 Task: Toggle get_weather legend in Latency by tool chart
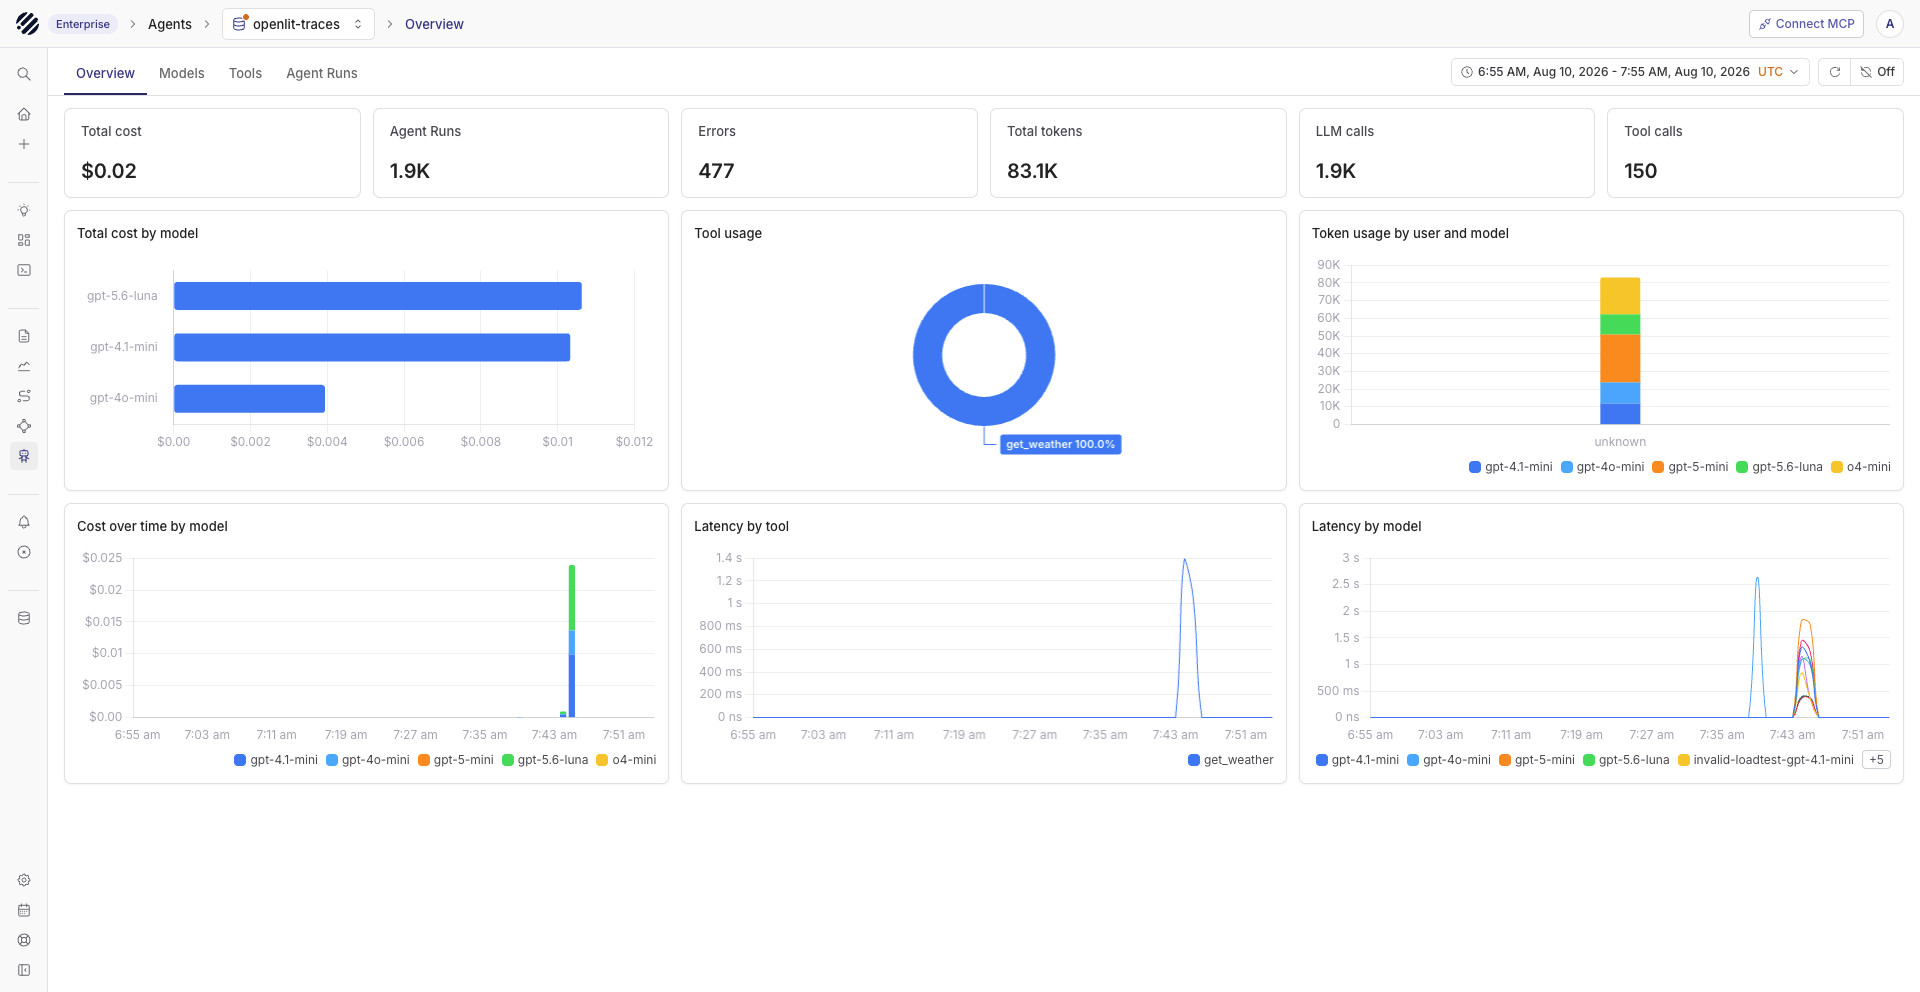pos(1230,760)
